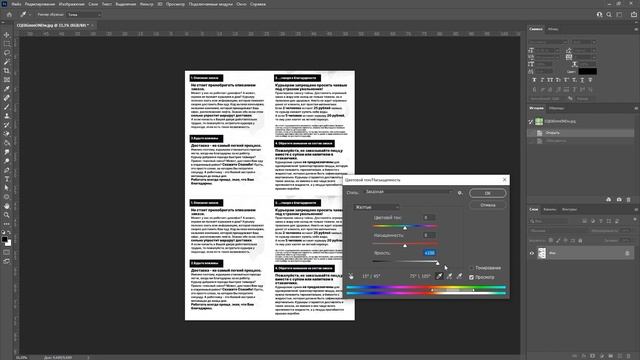Toggle Quick Mask mode in toolbar
Viewport: 640px width, 360px height.
pyautogui.click(x=7, y=252)
